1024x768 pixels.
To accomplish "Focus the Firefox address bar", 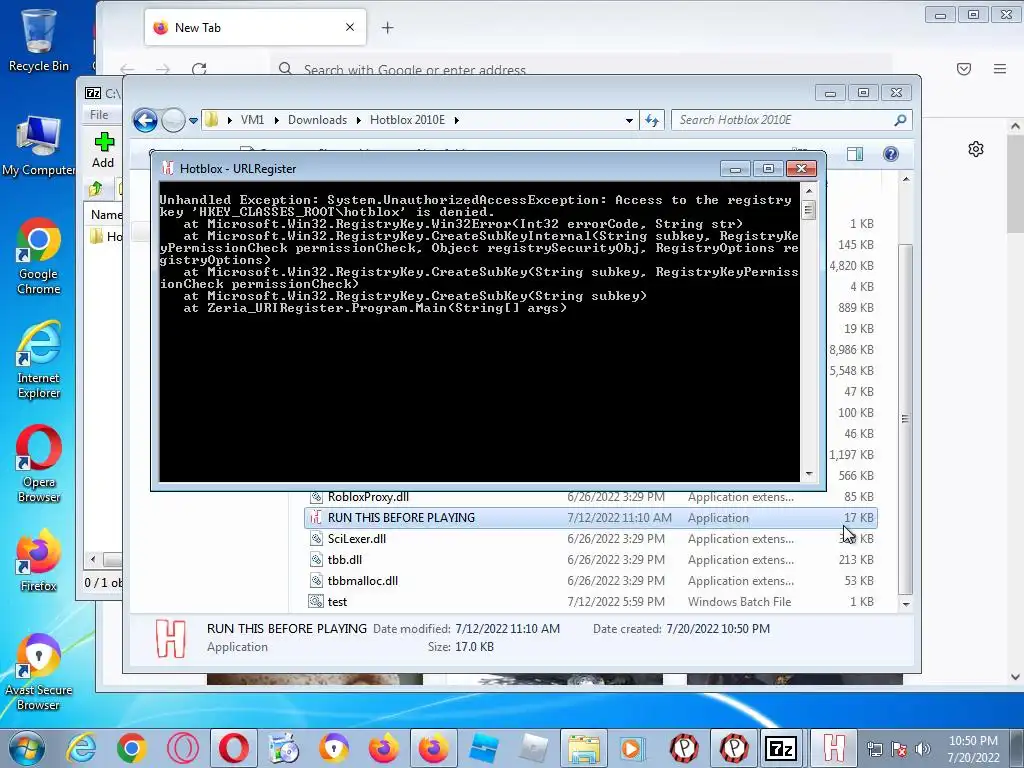I will pos(581,69).
